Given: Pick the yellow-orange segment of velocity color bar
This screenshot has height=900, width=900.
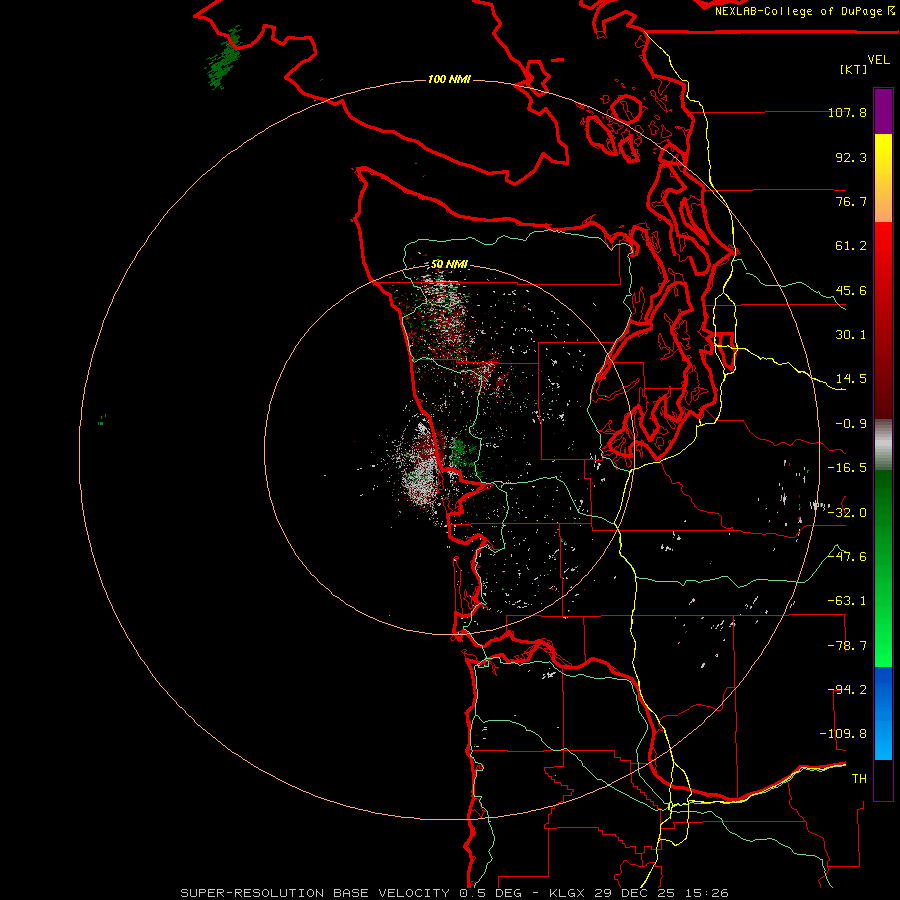Looking at the screenshot, I should point(883,178).
